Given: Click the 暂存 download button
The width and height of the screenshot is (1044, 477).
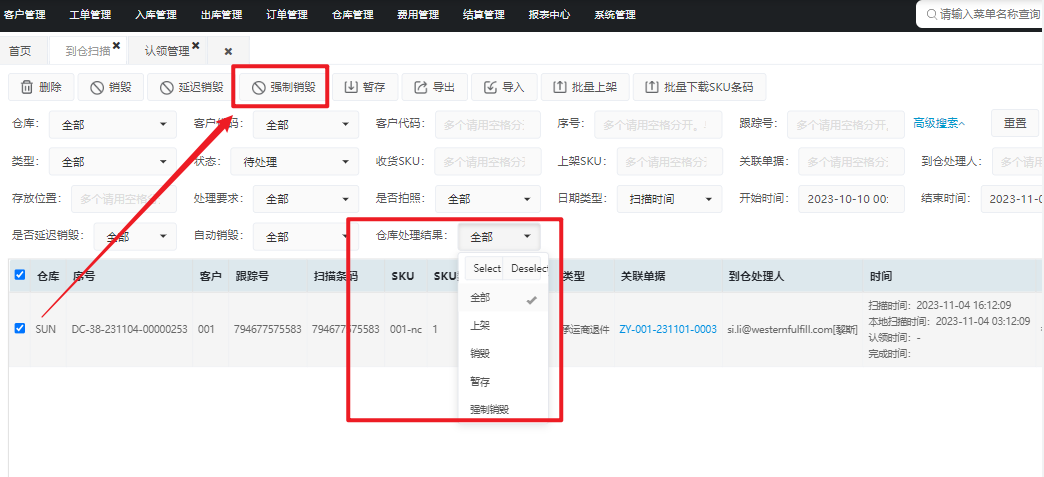Looking at the screenshot, I should pos(364,87).
